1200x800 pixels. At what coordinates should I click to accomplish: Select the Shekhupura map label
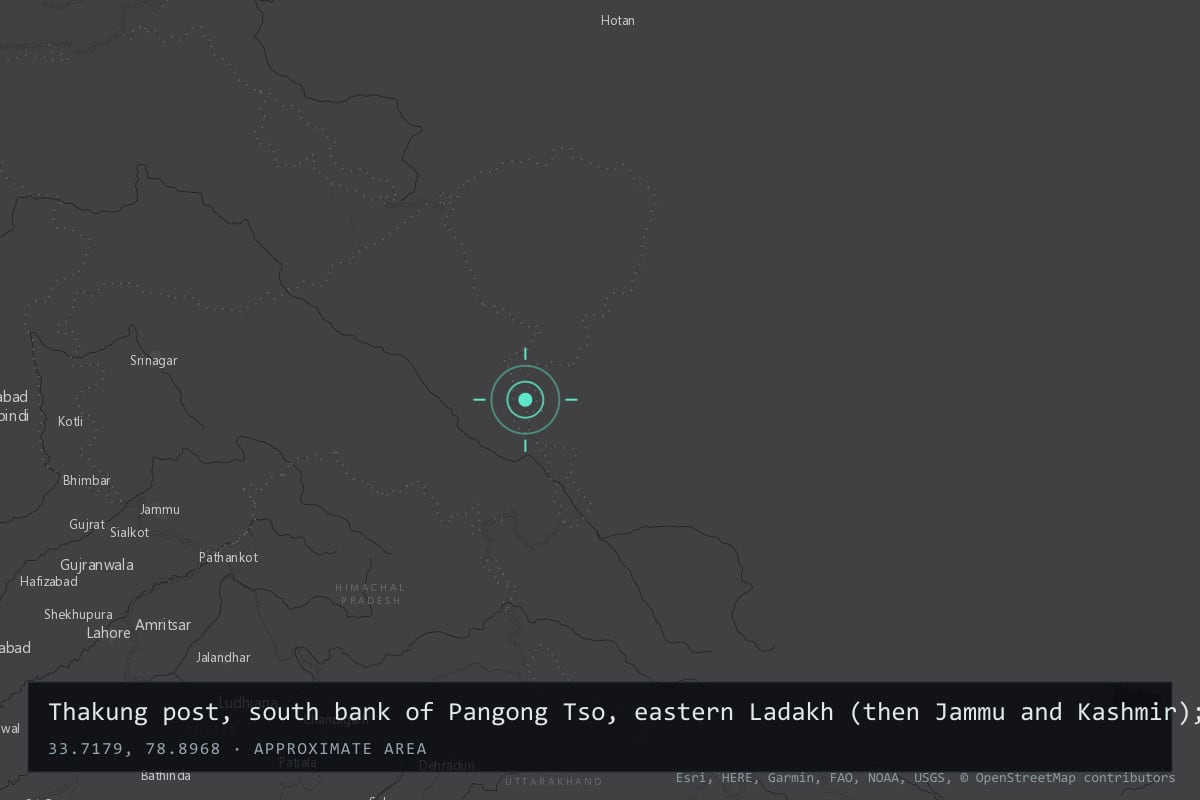pos(78,614)
